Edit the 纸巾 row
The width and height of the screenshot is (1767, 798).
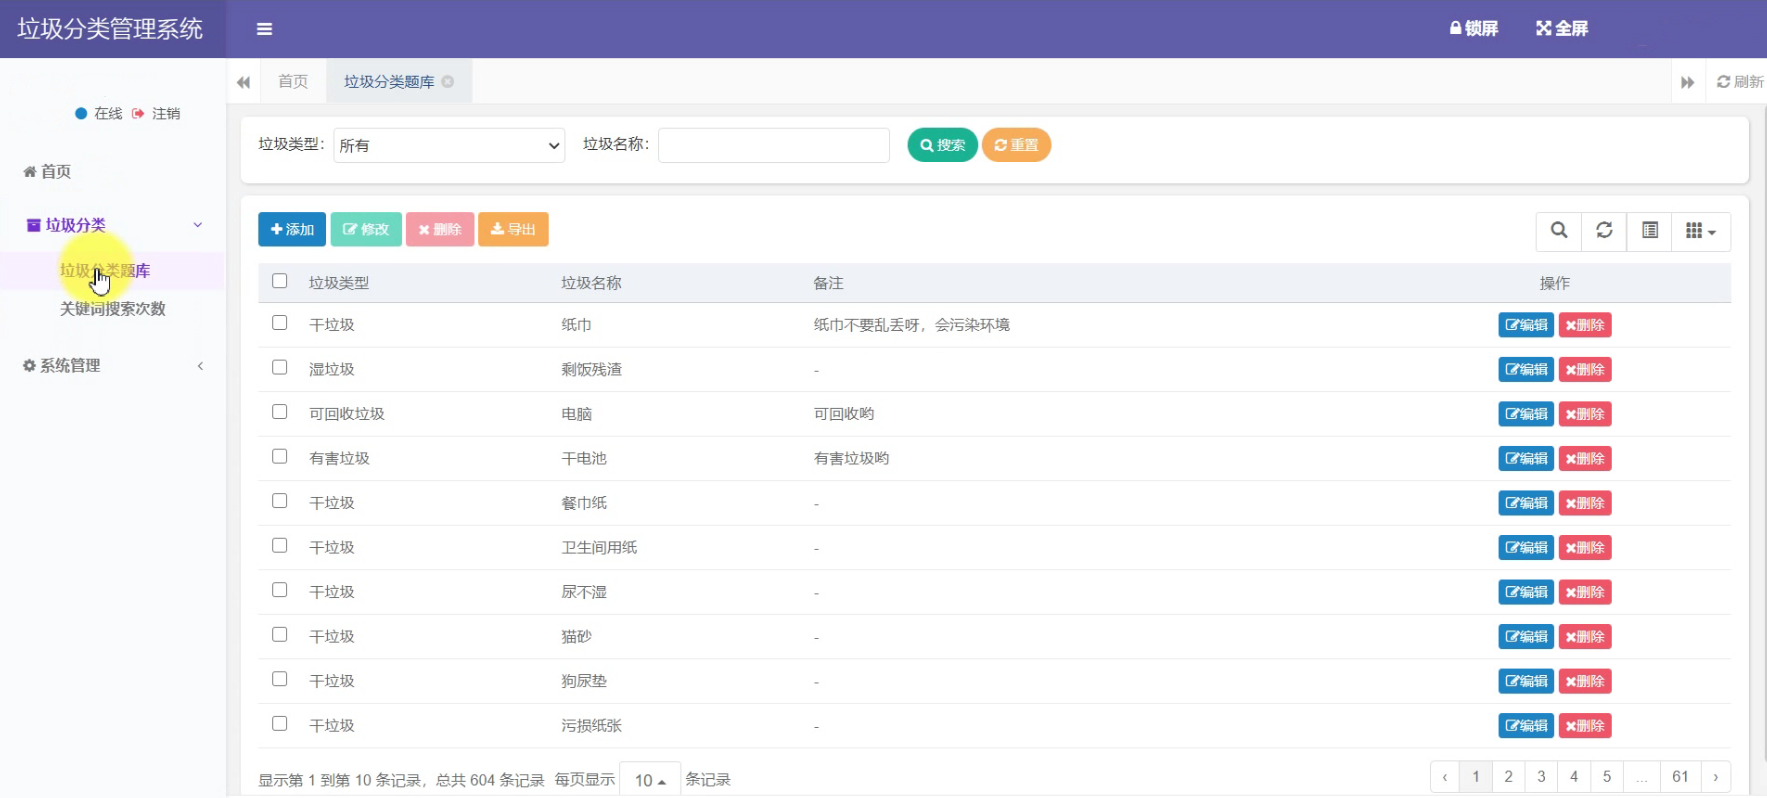click(x=1526, y=325)
